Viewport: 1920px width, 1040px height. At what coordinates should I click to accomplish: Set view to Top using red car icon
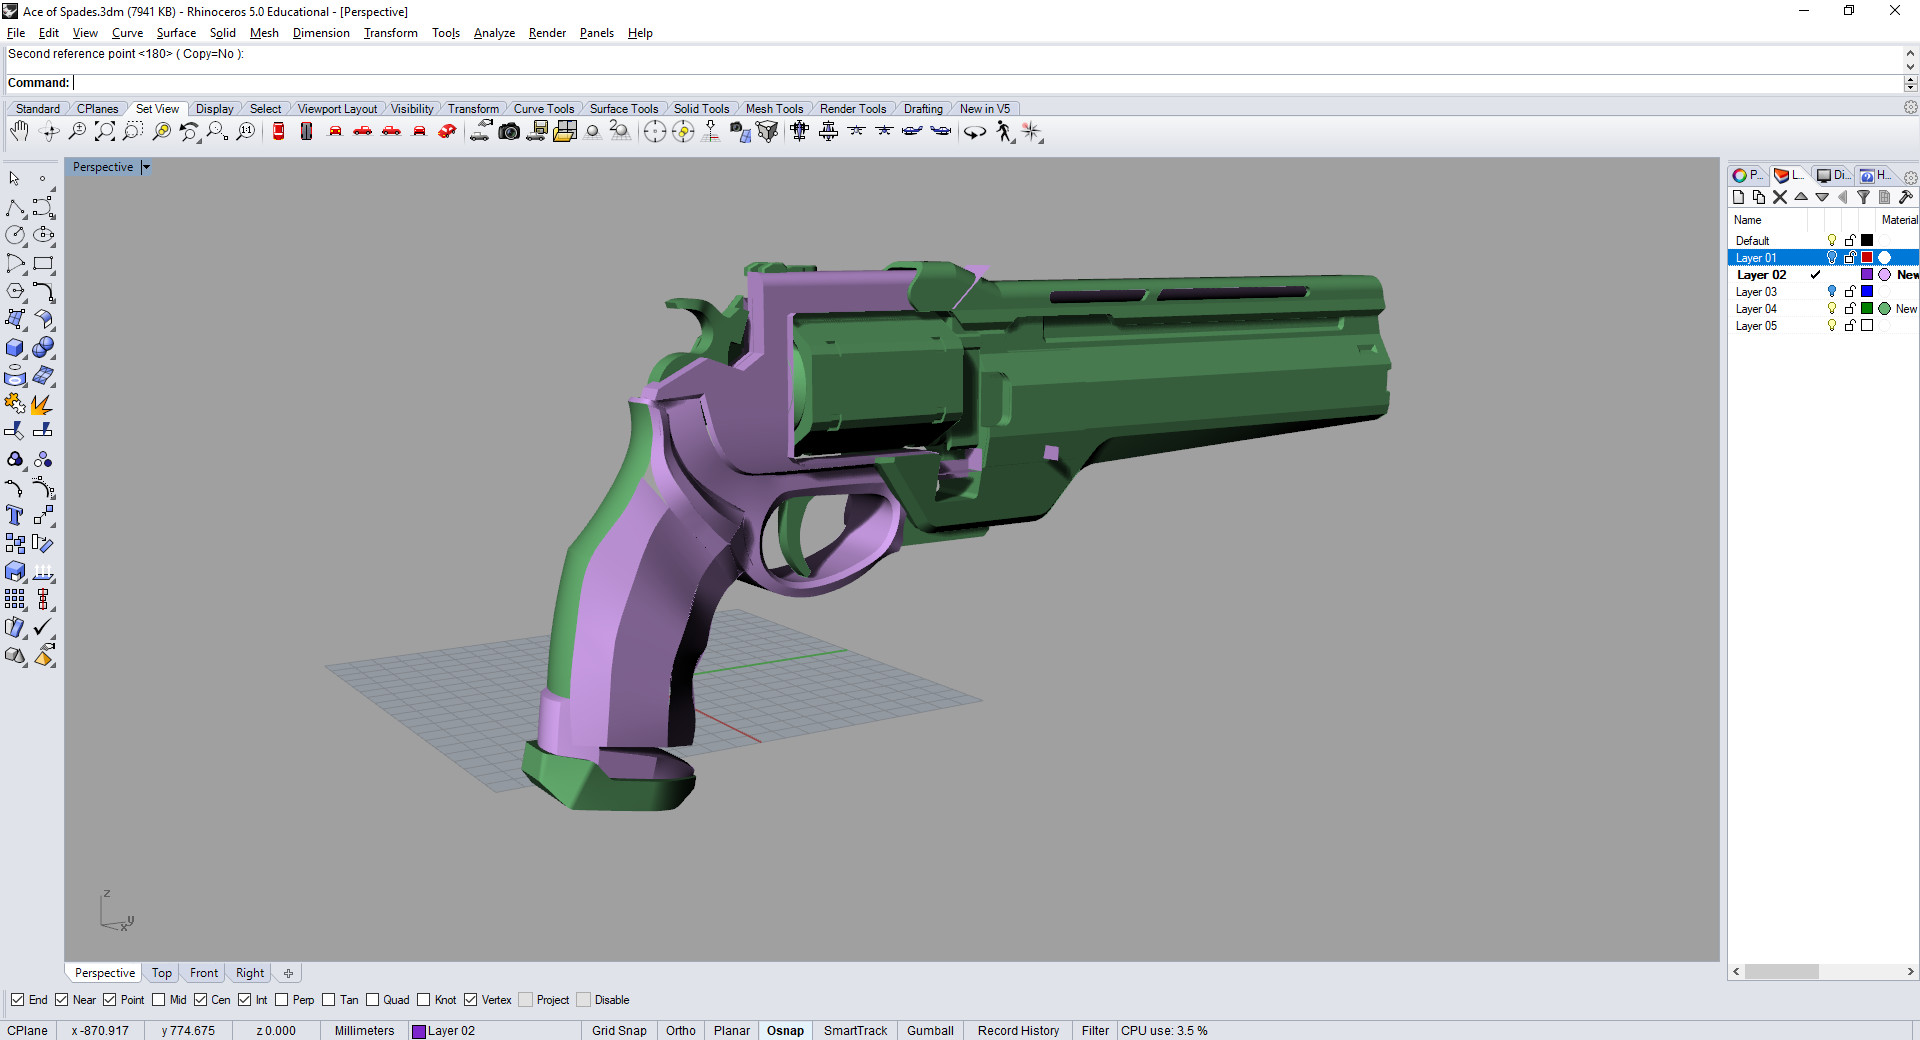pos(279,131)
